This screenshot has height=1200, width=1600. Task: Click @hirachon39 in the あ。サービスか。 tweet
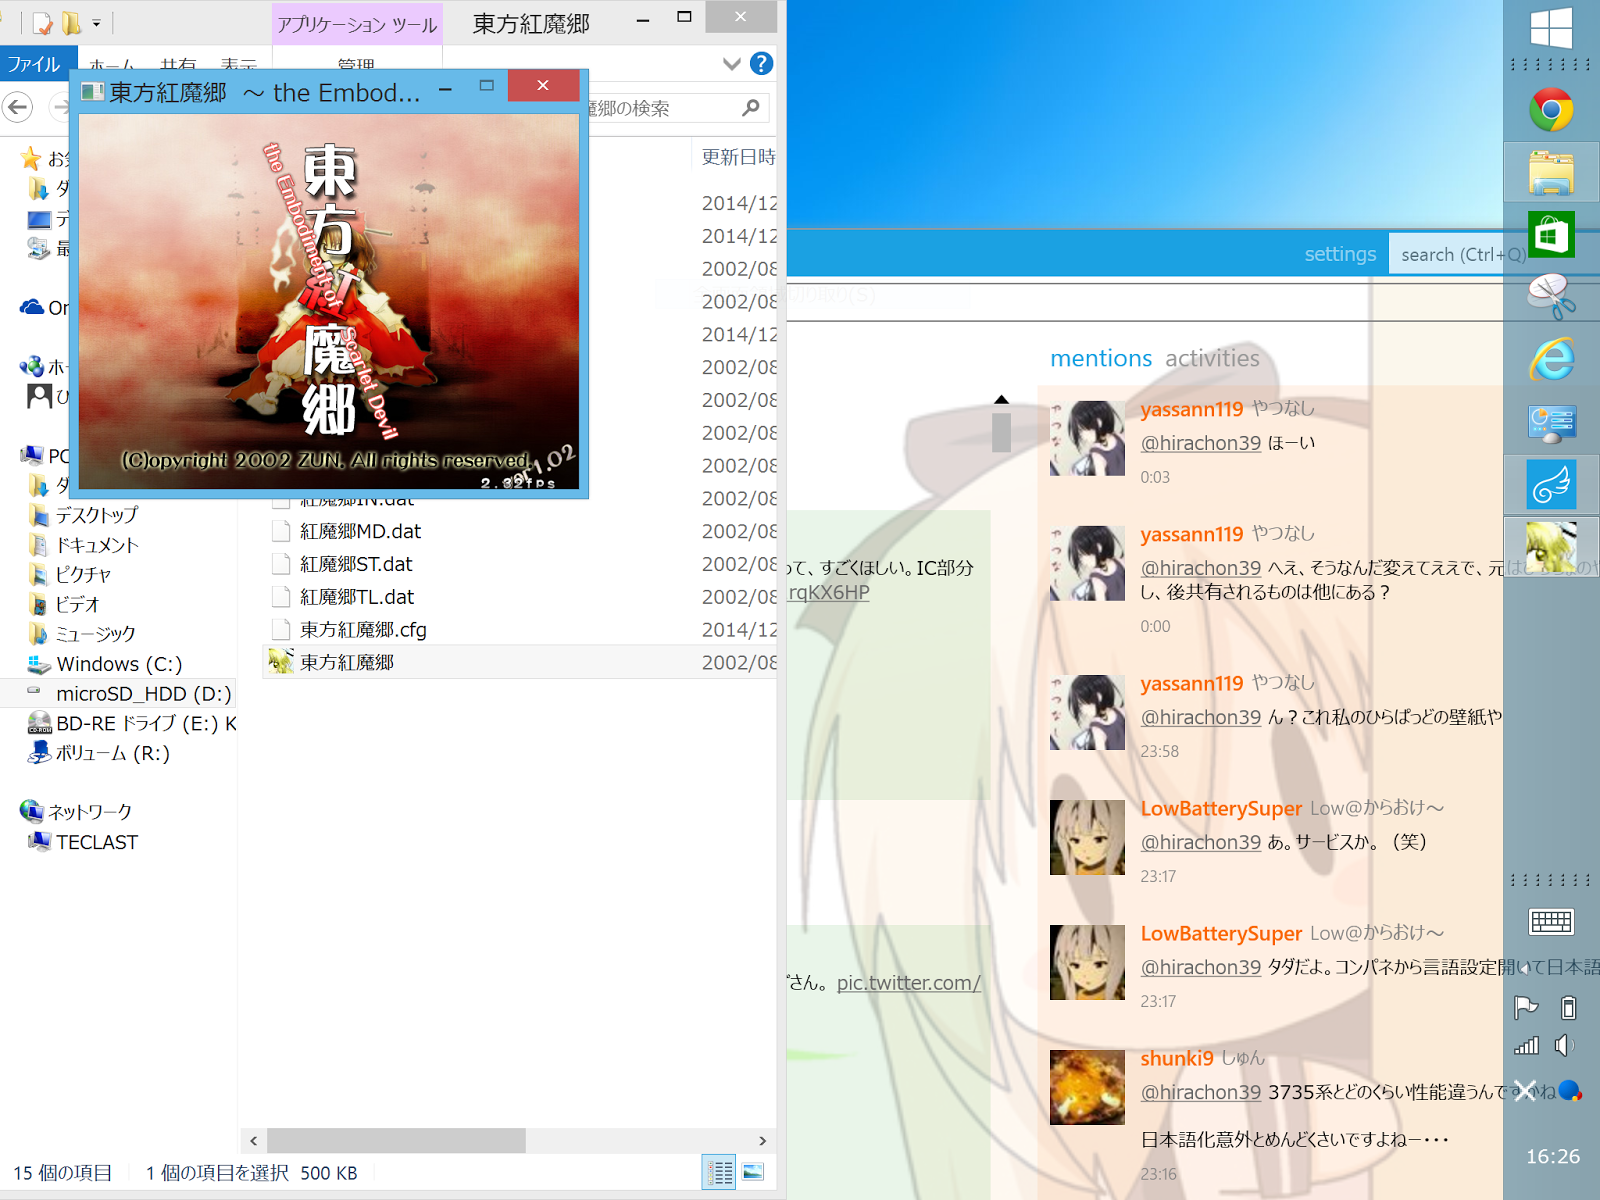click(x=1201, y=842)
